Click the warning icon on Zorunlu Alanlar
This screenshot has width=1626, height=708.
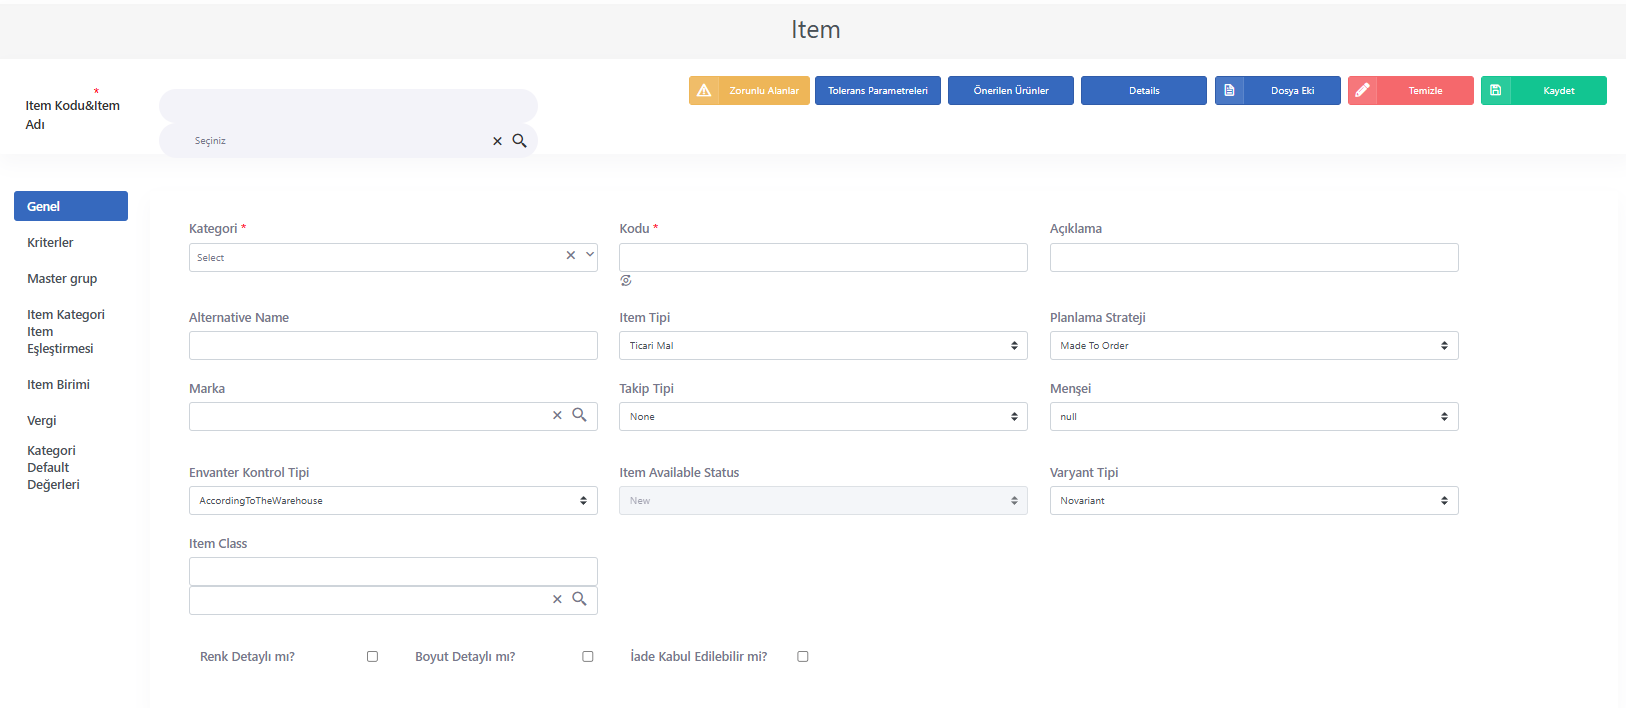704,90
